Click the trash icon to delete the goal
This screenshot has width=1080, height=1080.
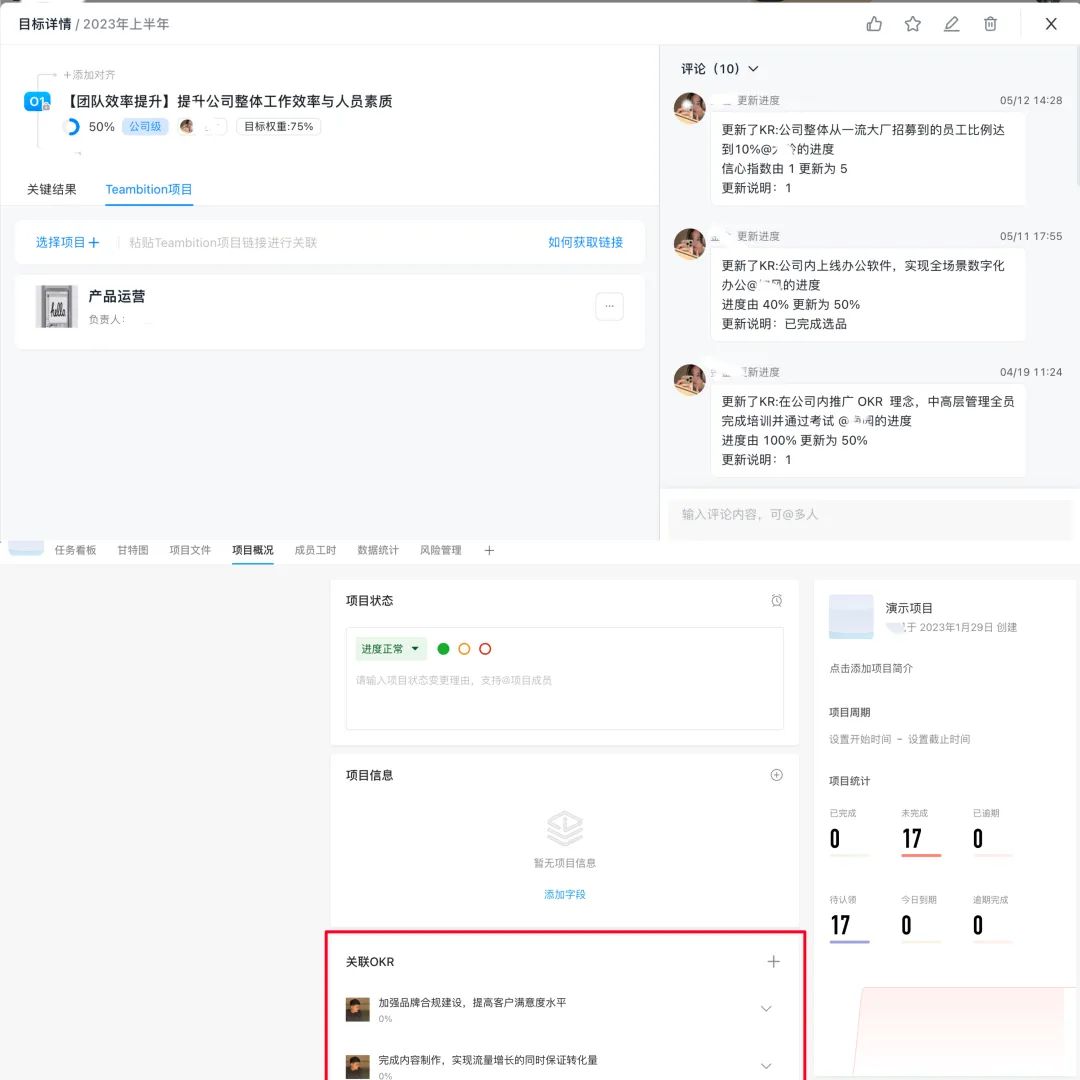pos(989,23)
